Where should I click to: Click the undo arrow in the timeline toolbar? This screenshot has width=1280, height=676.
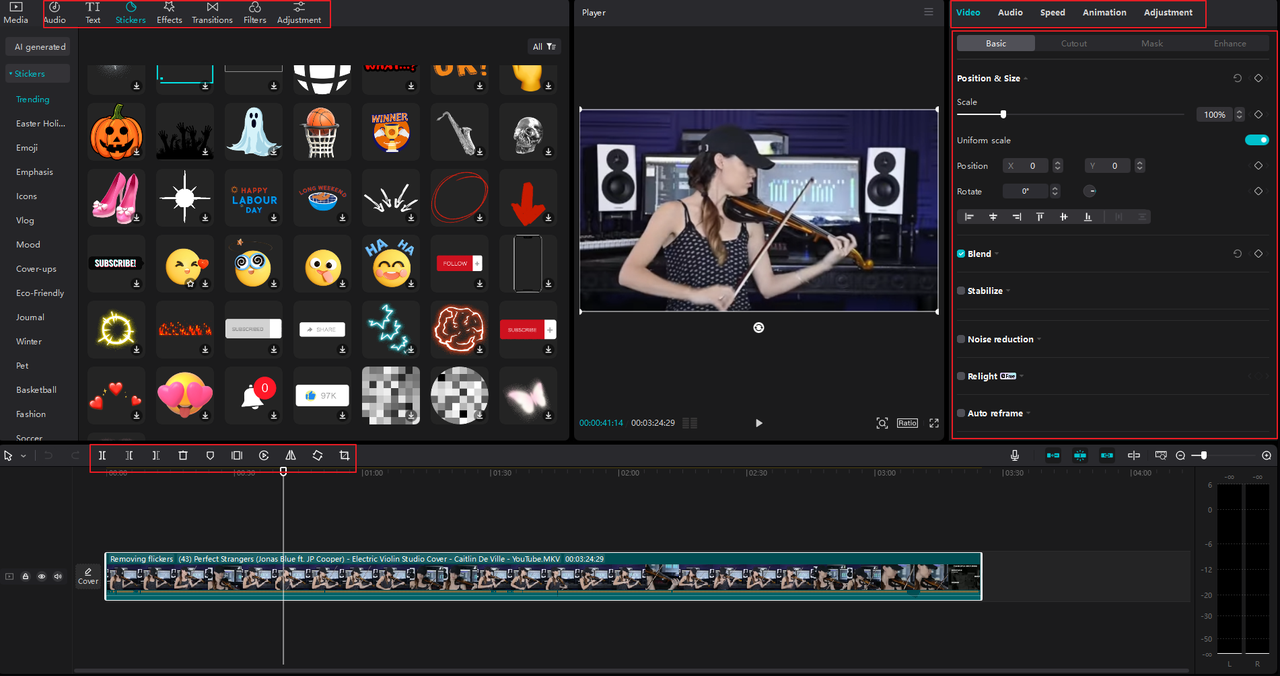(x=47, y=455)
